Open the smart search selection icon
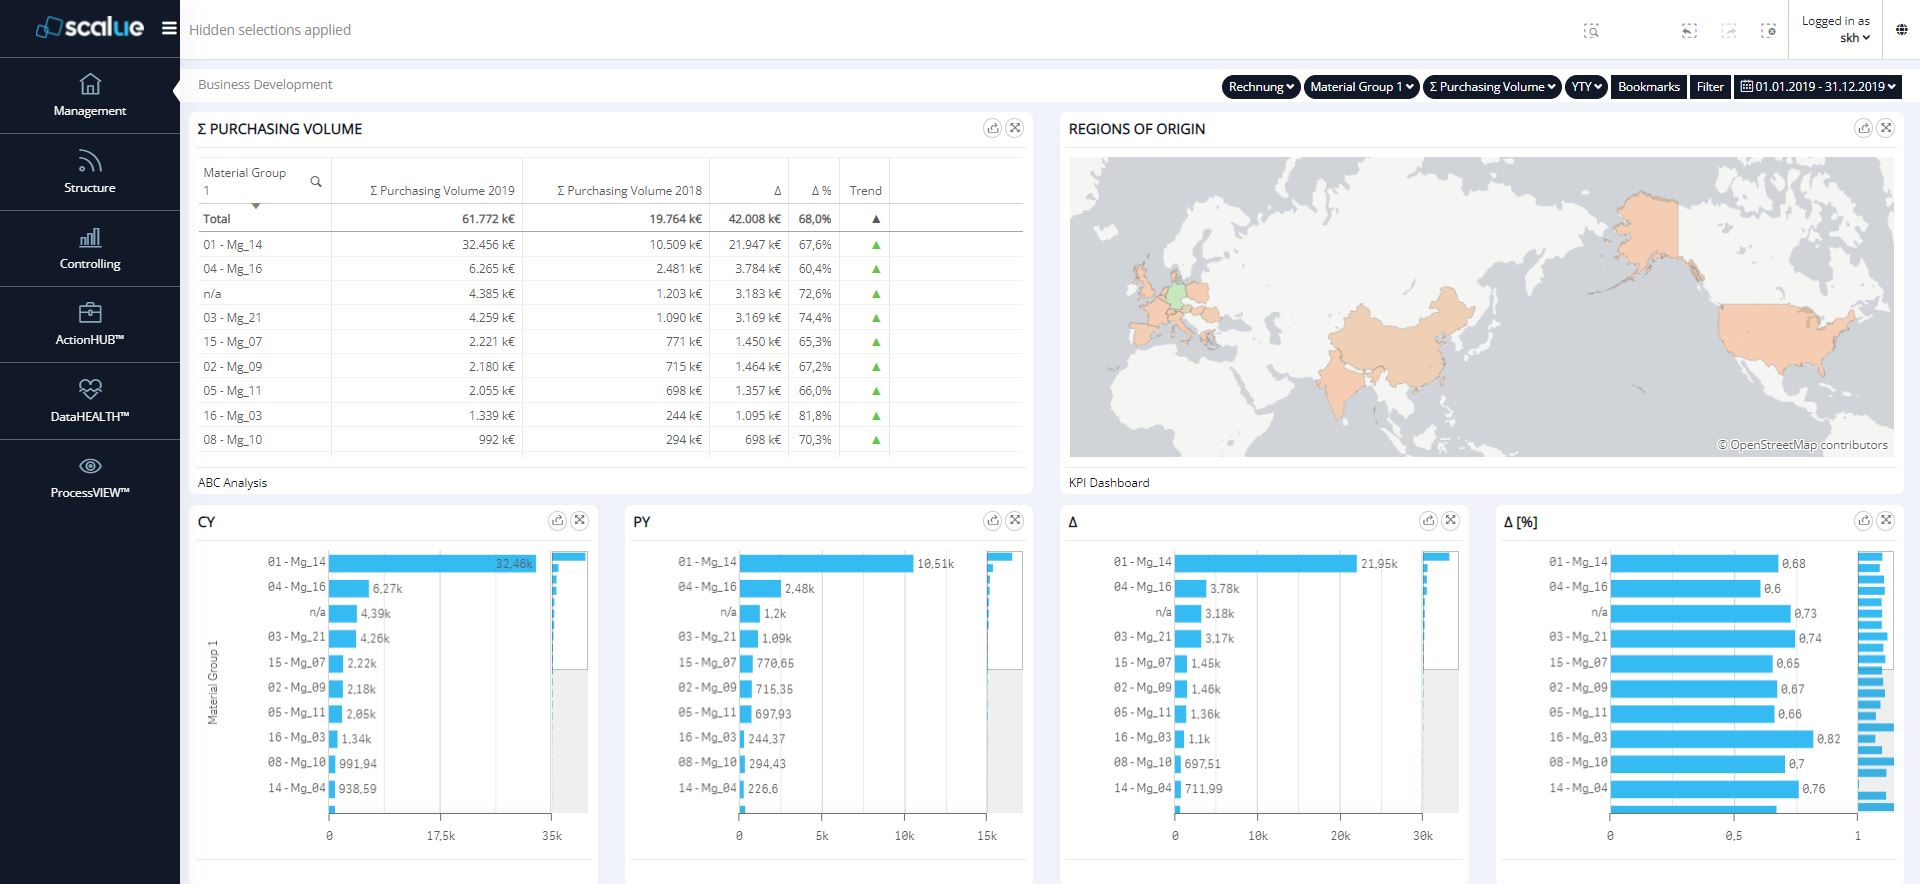The height and width of the screenshot is (884, 1920). (x=1591, y=31)
